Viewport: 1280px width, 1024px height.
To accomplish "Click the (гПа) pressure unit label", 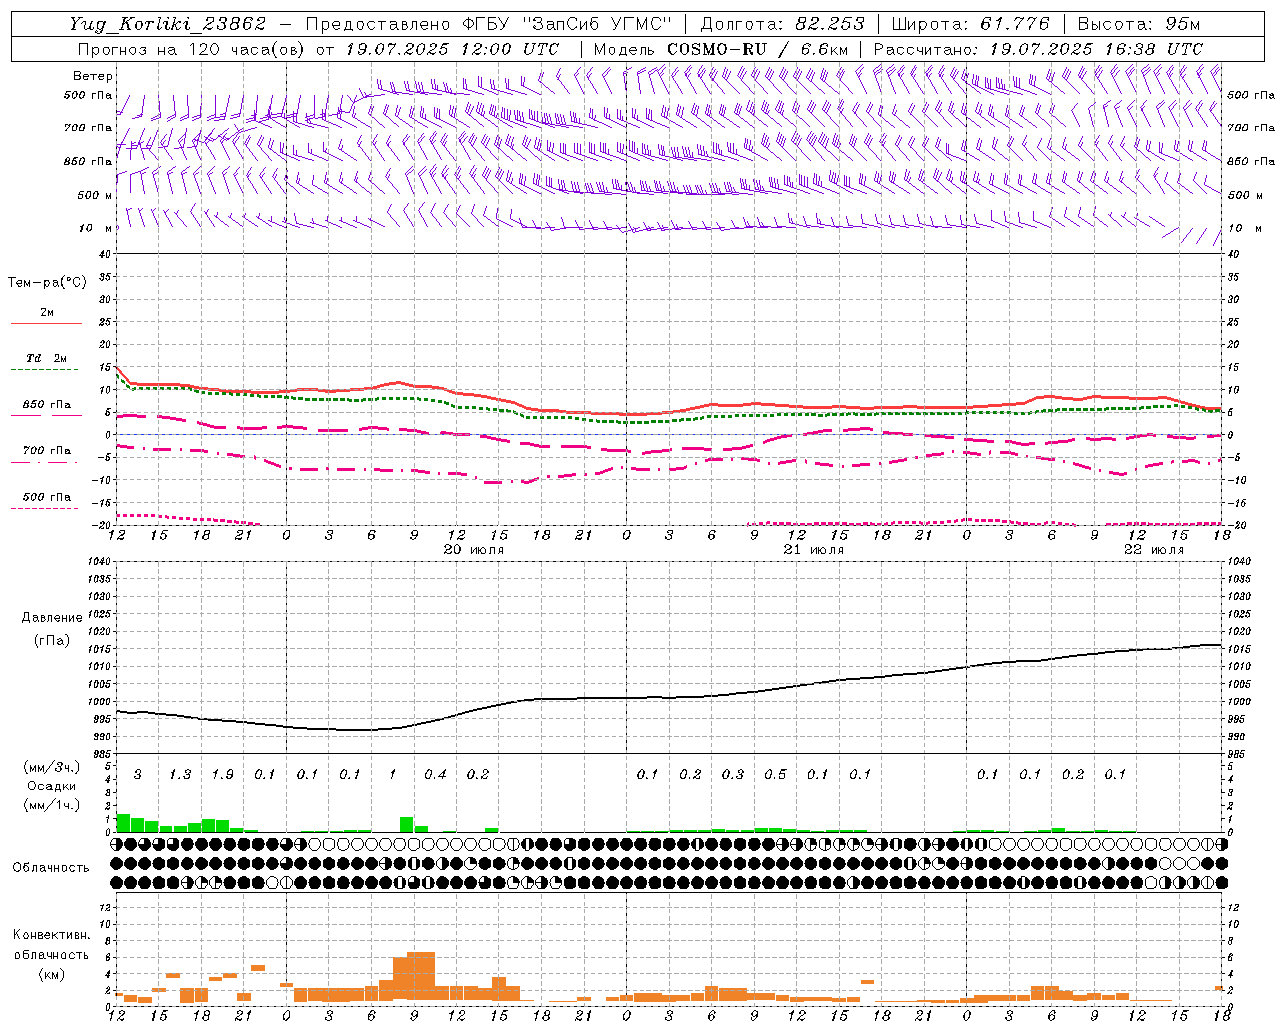I will pos(52,641).
